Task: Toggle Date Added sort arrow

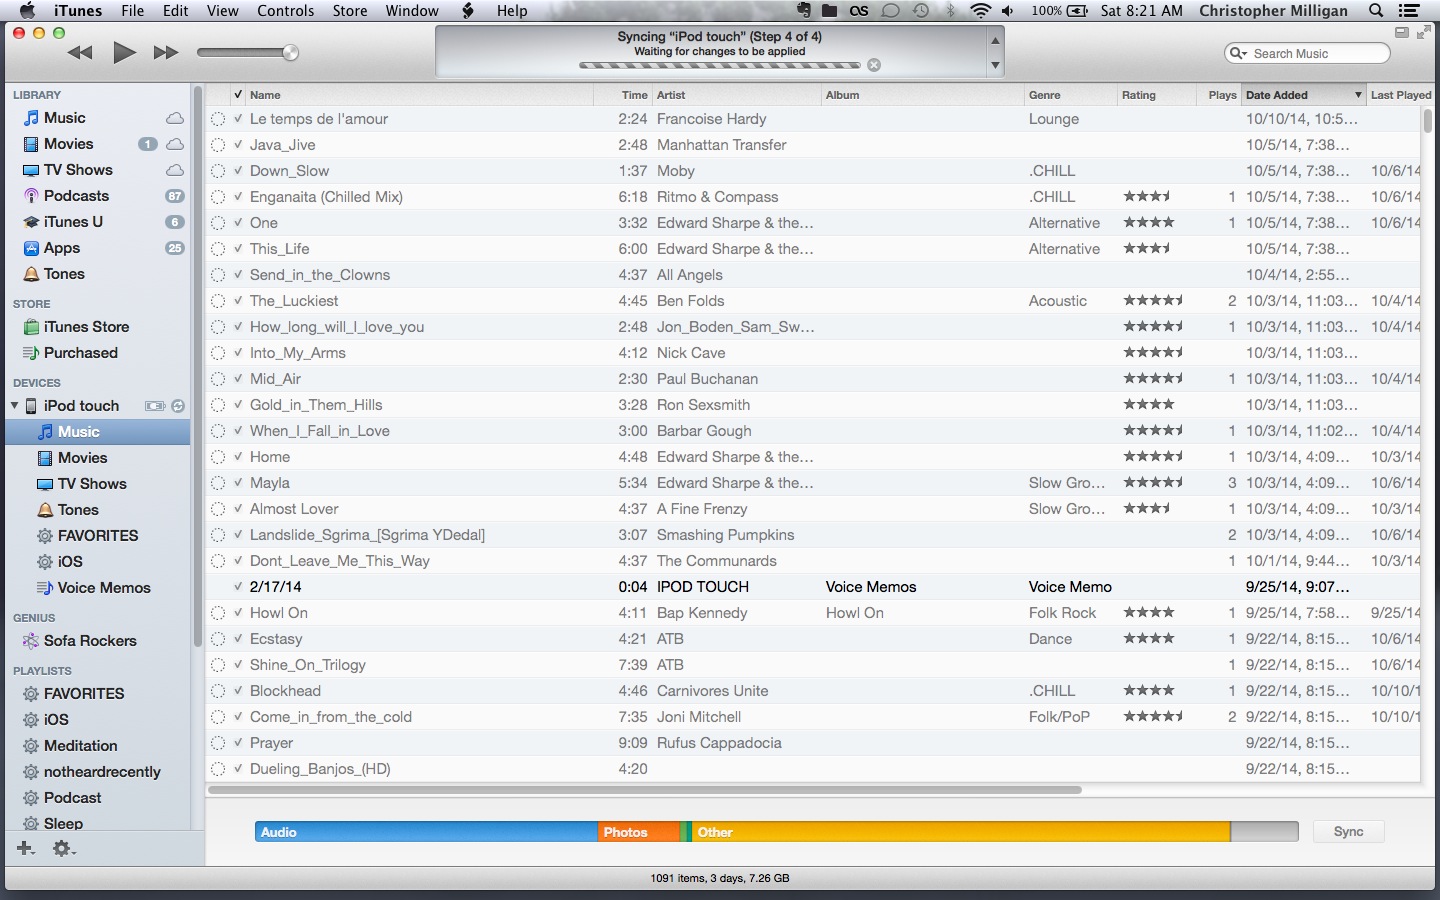Action: pos(1358,95)
